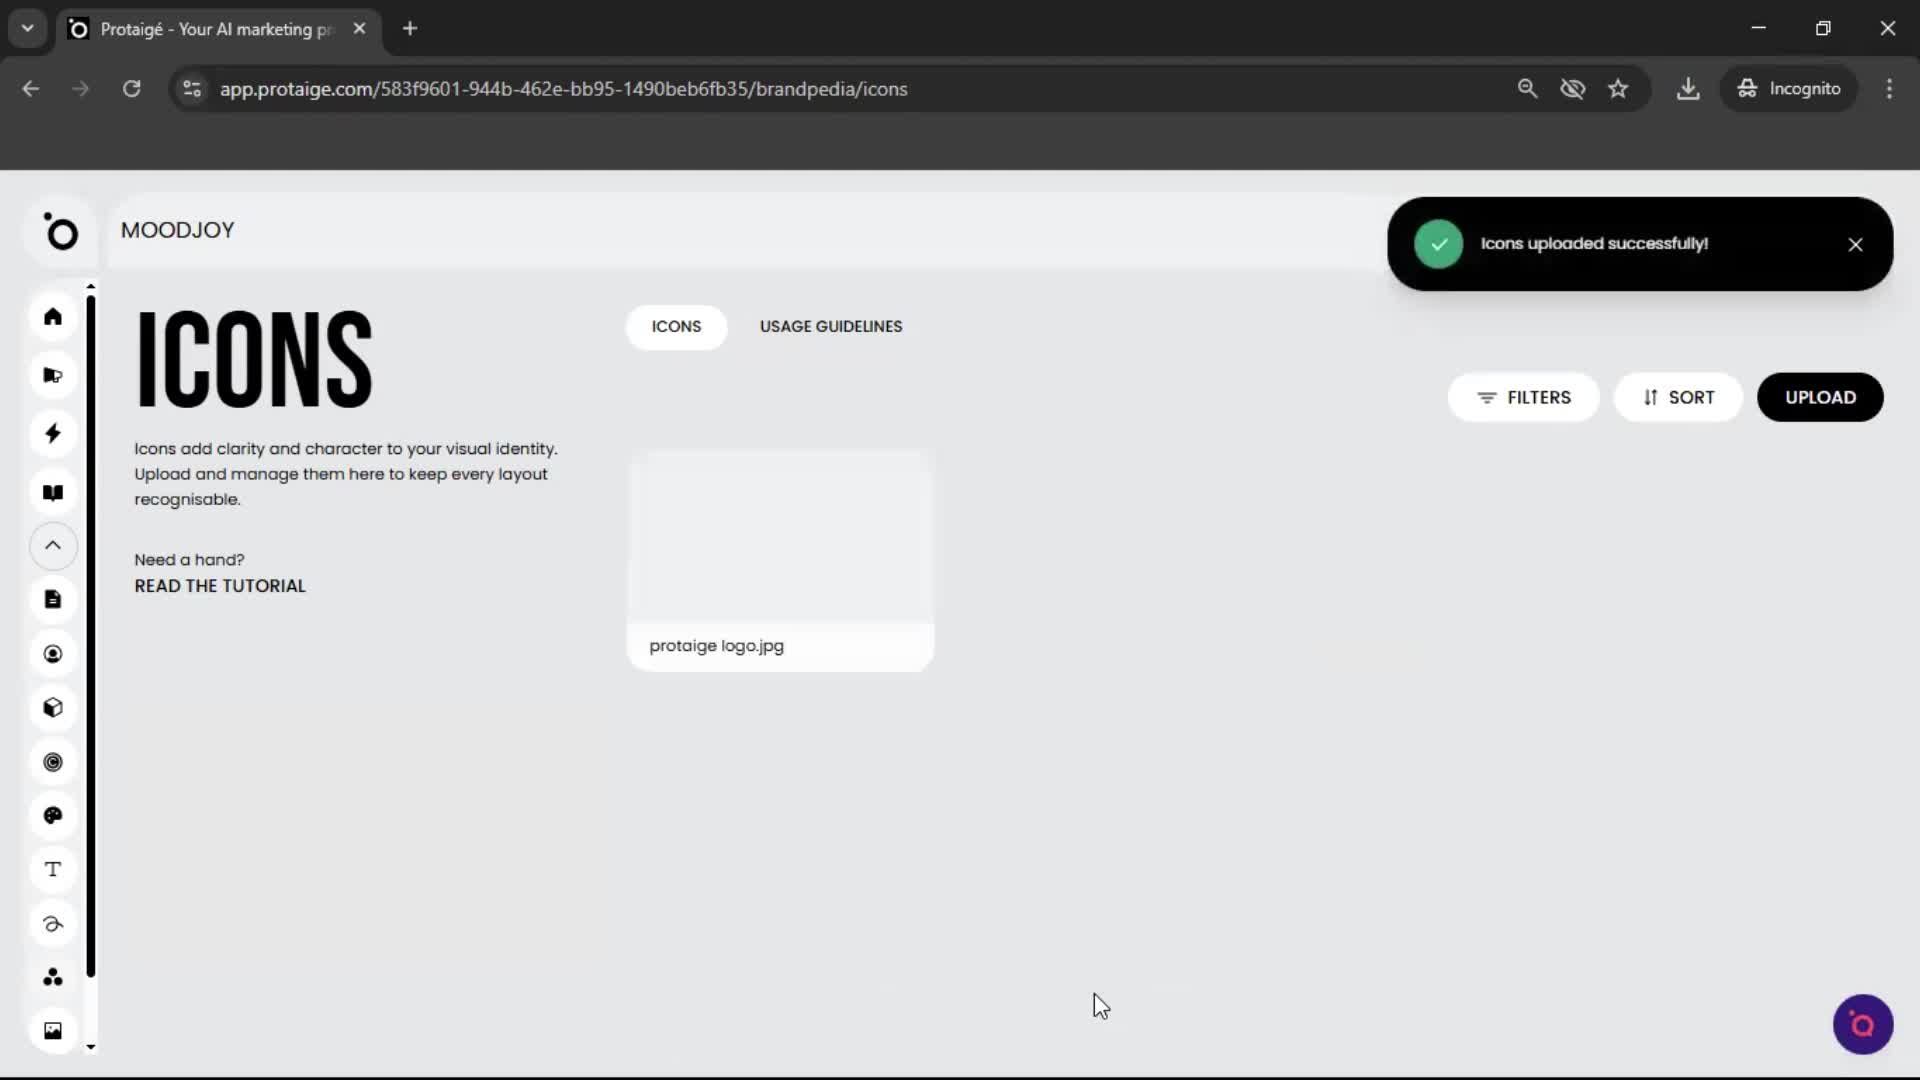
Task: Collapse the sidebar section with chevron
Action: (52, 546)
